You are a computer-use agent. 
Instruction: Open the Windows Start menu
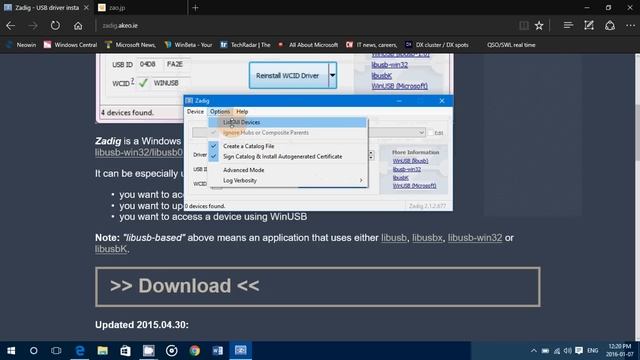(11, 351)
